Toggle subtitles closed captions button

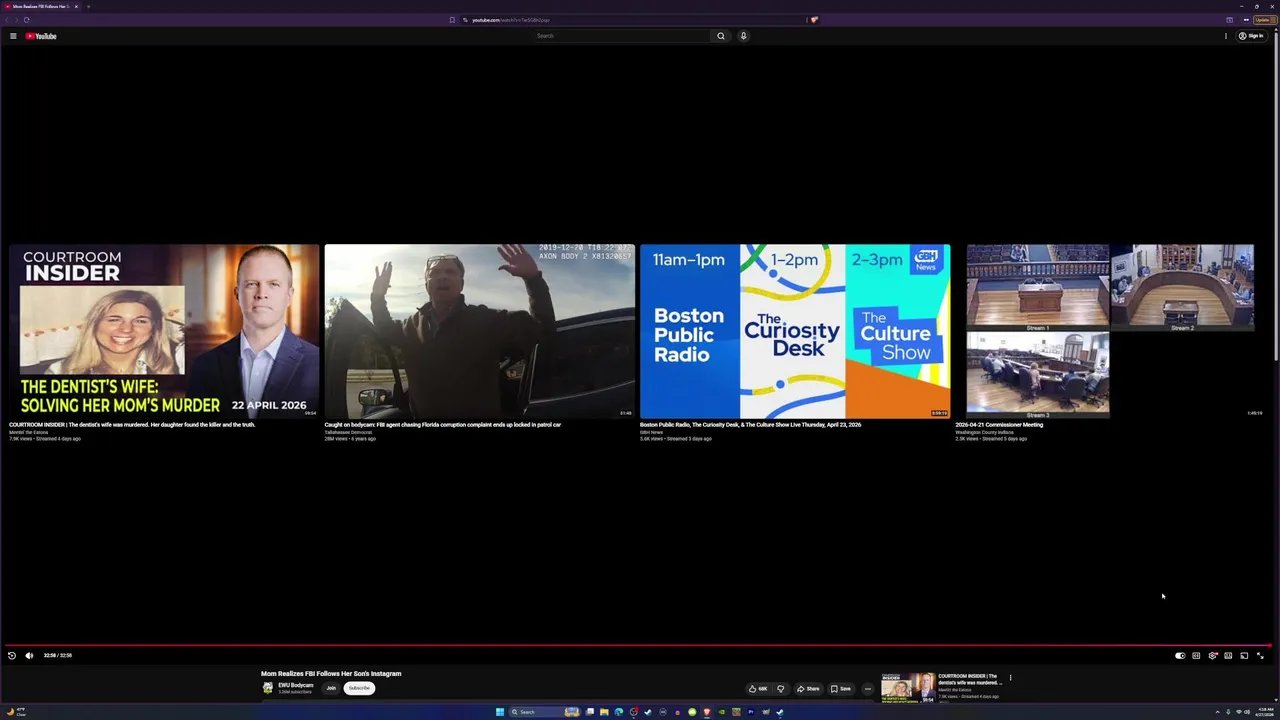click(x=1196, y=656)
